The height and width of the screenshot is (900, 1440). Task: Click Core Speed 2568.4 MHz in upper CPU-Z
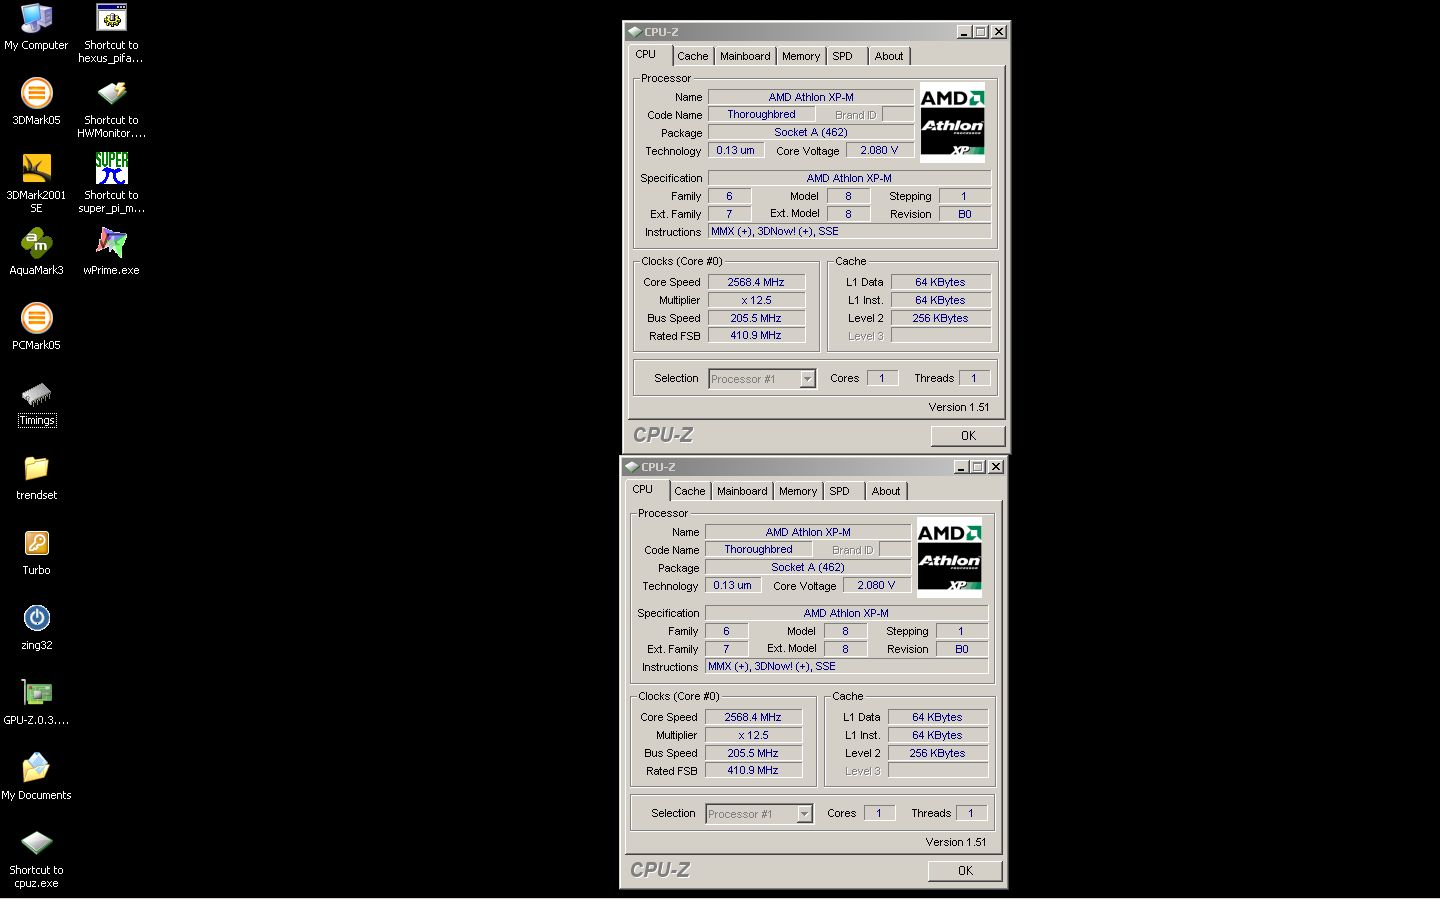point(756,282)
